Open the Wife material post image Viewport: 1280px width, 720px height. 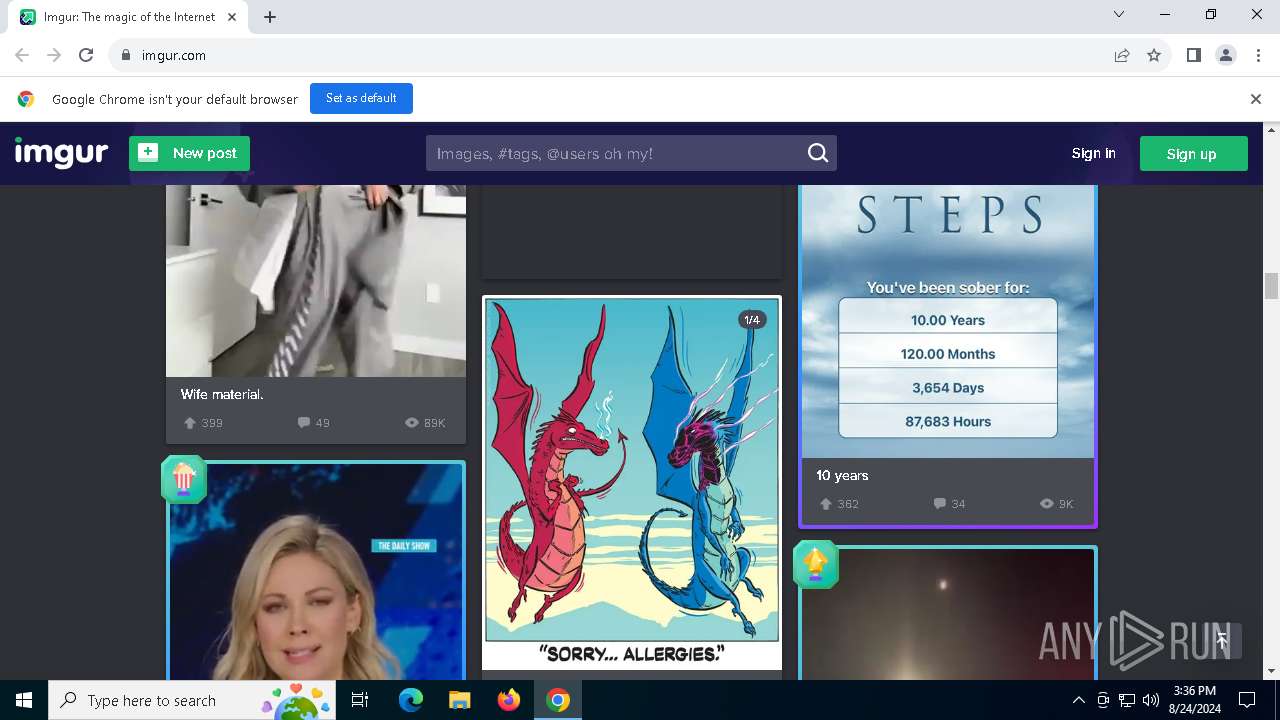[x=316, y=280]
